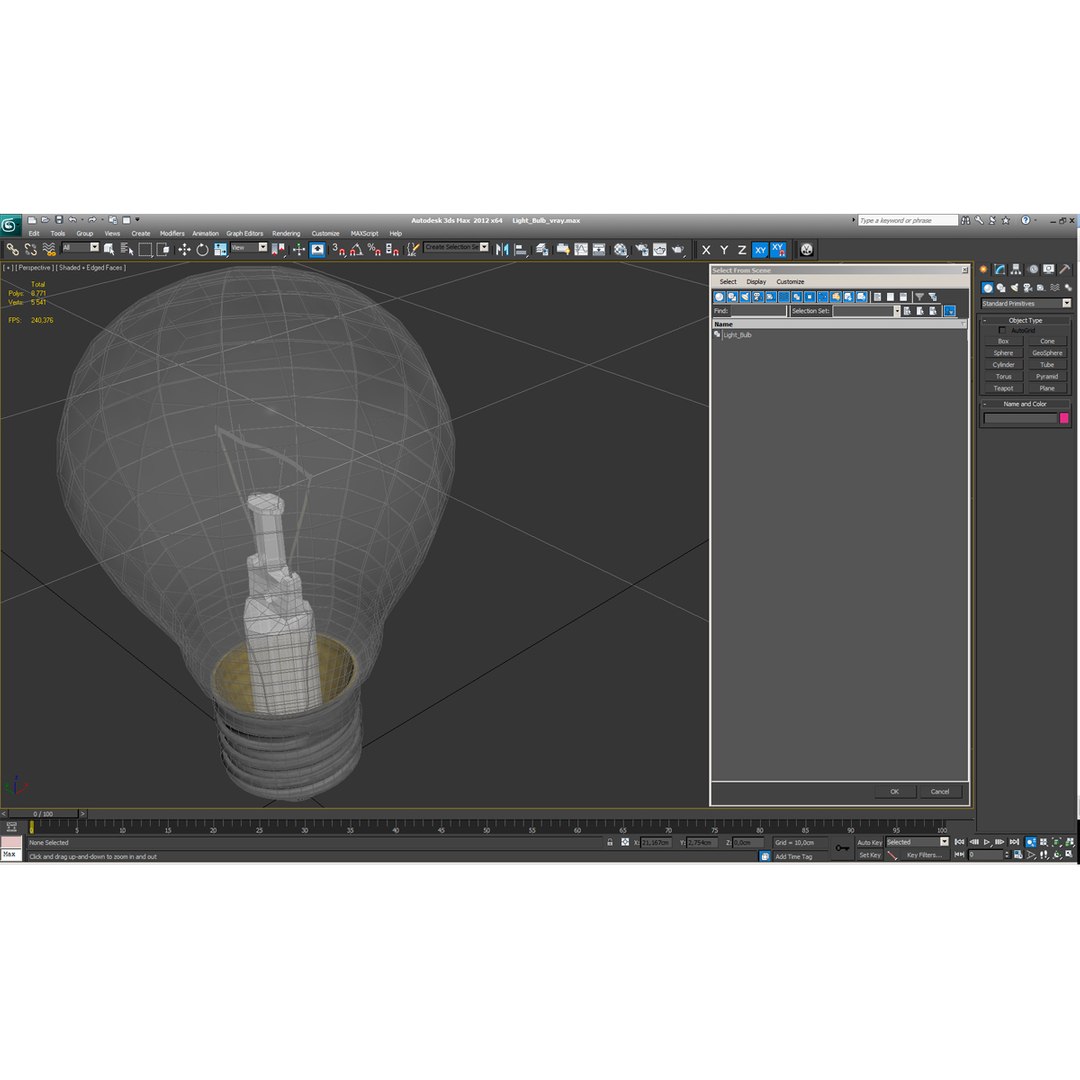1080x1080 pixels.
Task: Open the selection filter All dropdown
Action: (x=80, y=248)
